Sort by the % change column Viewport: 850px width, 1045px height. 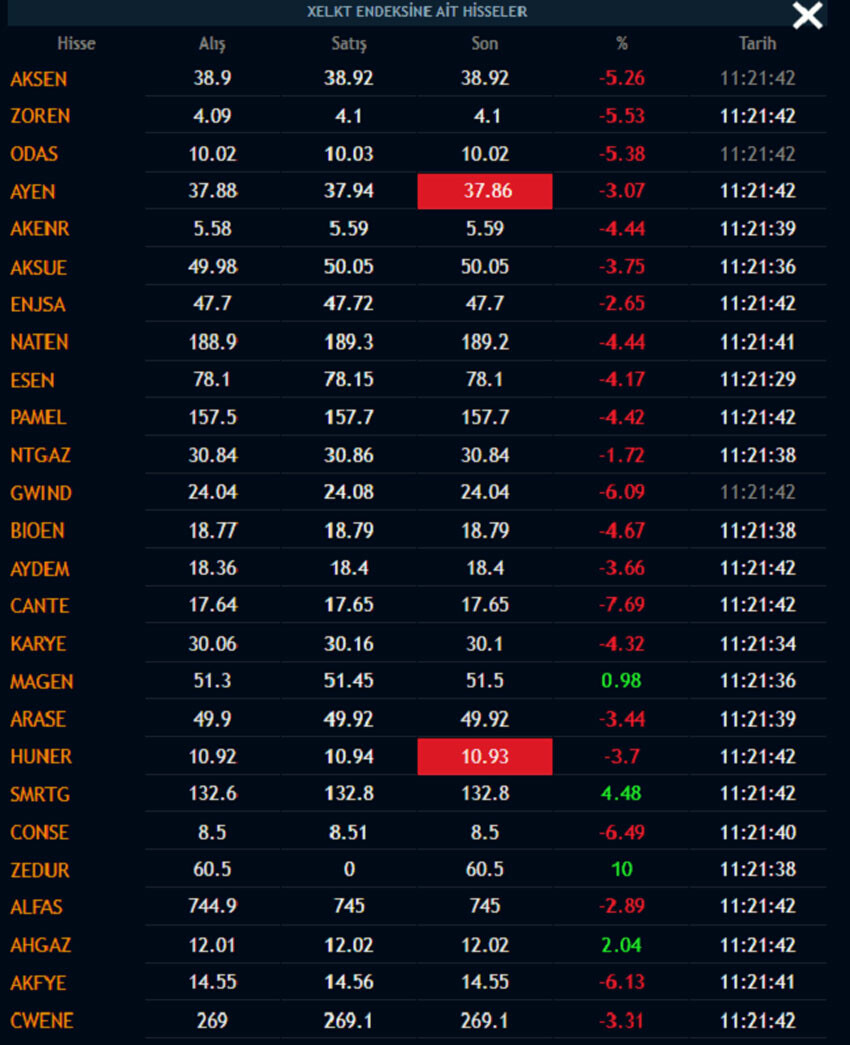[x=622, y=44]
